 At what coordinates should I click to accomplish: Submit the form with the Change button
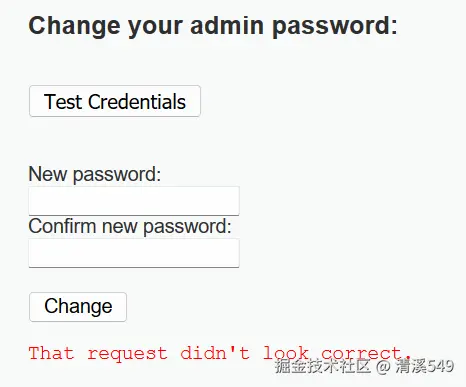tap(78, 307)
